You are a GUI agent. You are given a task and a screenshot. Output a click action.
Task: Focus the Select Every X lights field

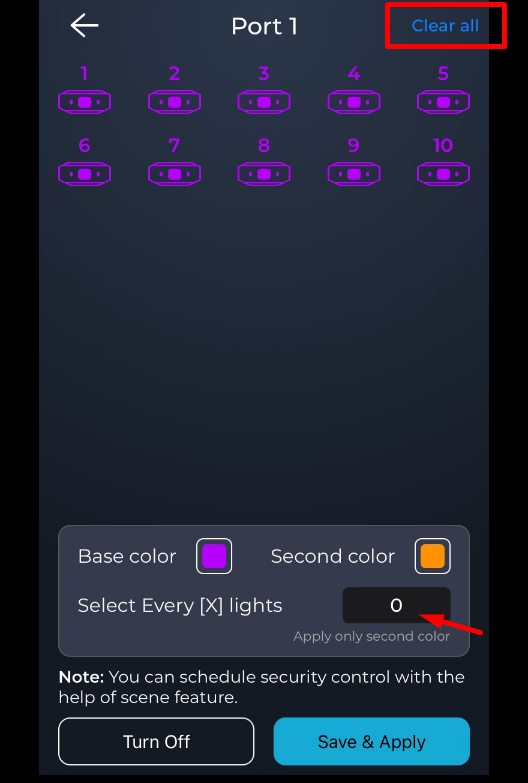397,605
